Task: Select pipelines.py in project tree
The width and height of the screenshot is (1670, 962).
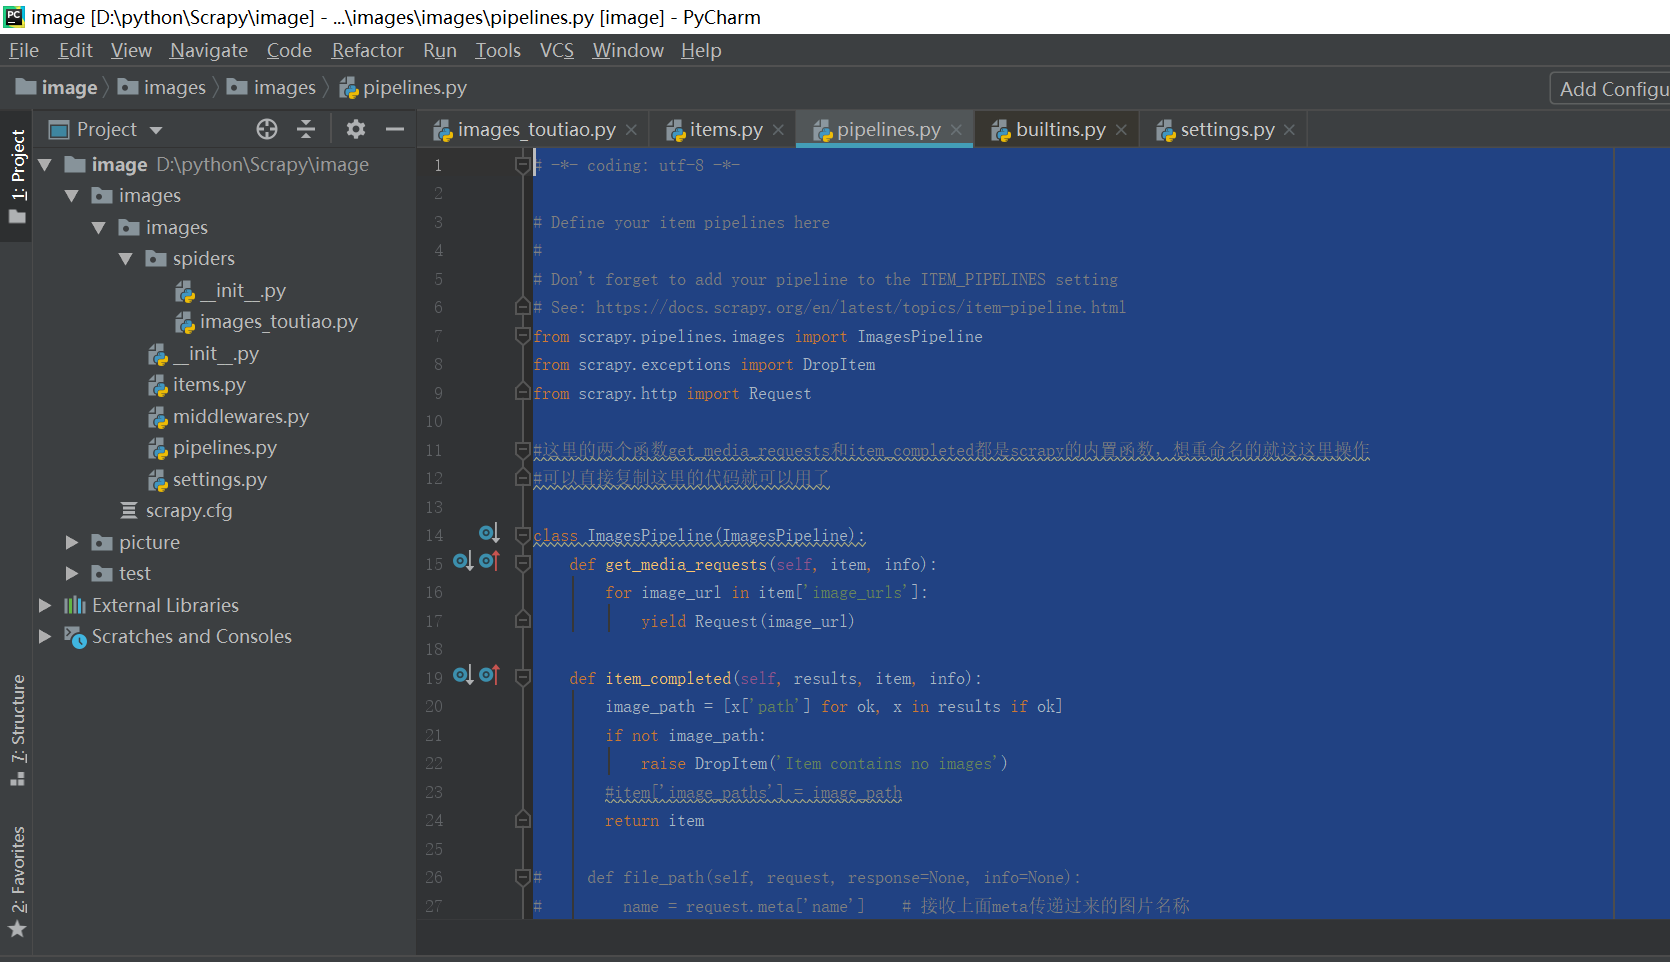Action: pos(224,448)
